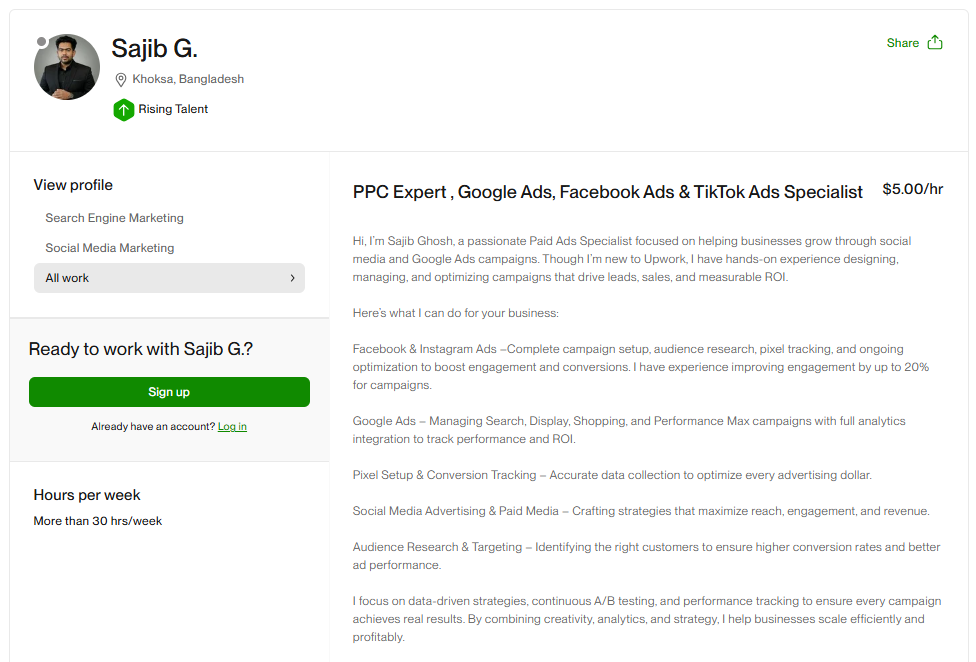
Task: Click the More than 30 hrs/week text
Action: 97,521
